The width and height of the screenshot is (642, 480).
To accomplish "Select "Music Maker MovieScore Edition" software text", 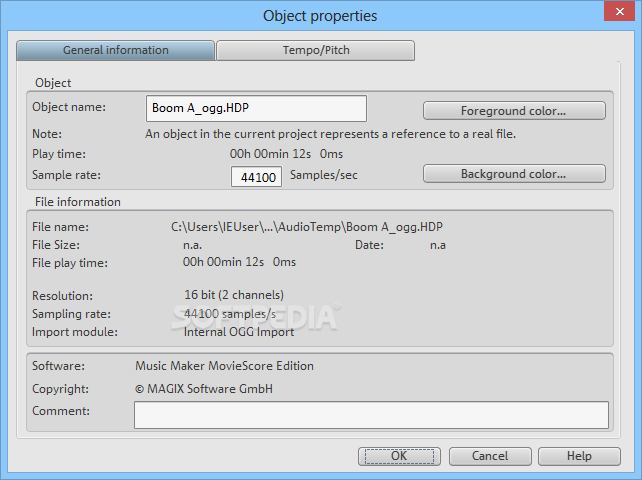I will coord(224,366).
